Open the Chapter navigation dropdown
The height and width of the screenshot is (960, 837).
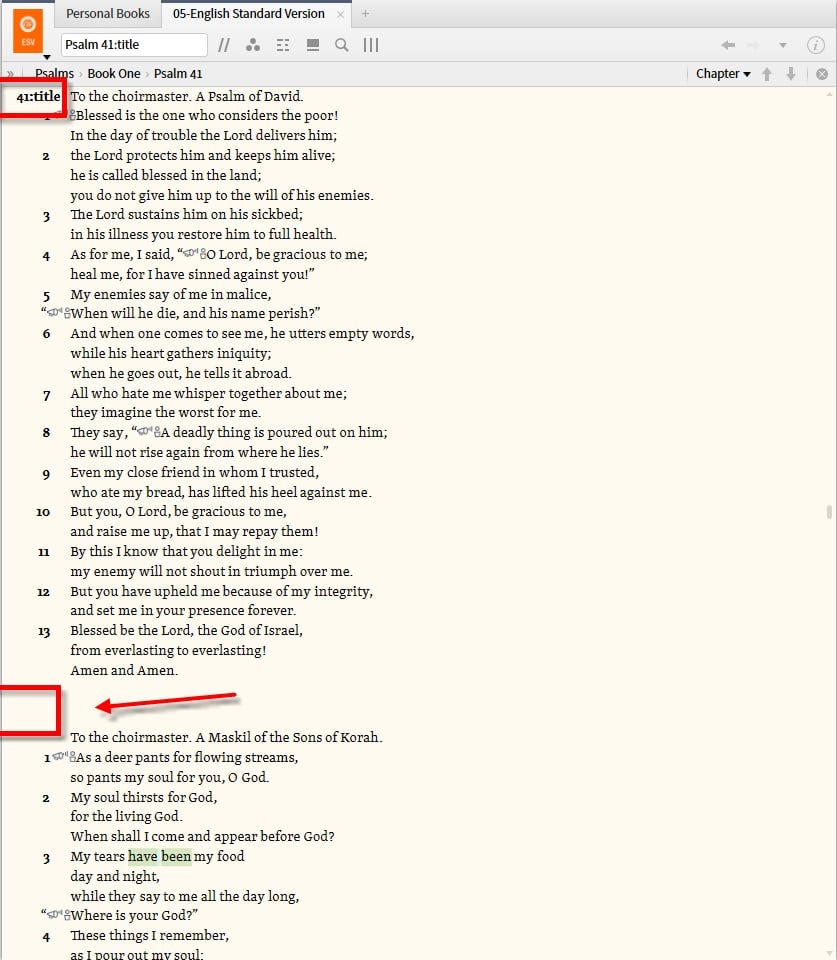click(x=723, y=73)
